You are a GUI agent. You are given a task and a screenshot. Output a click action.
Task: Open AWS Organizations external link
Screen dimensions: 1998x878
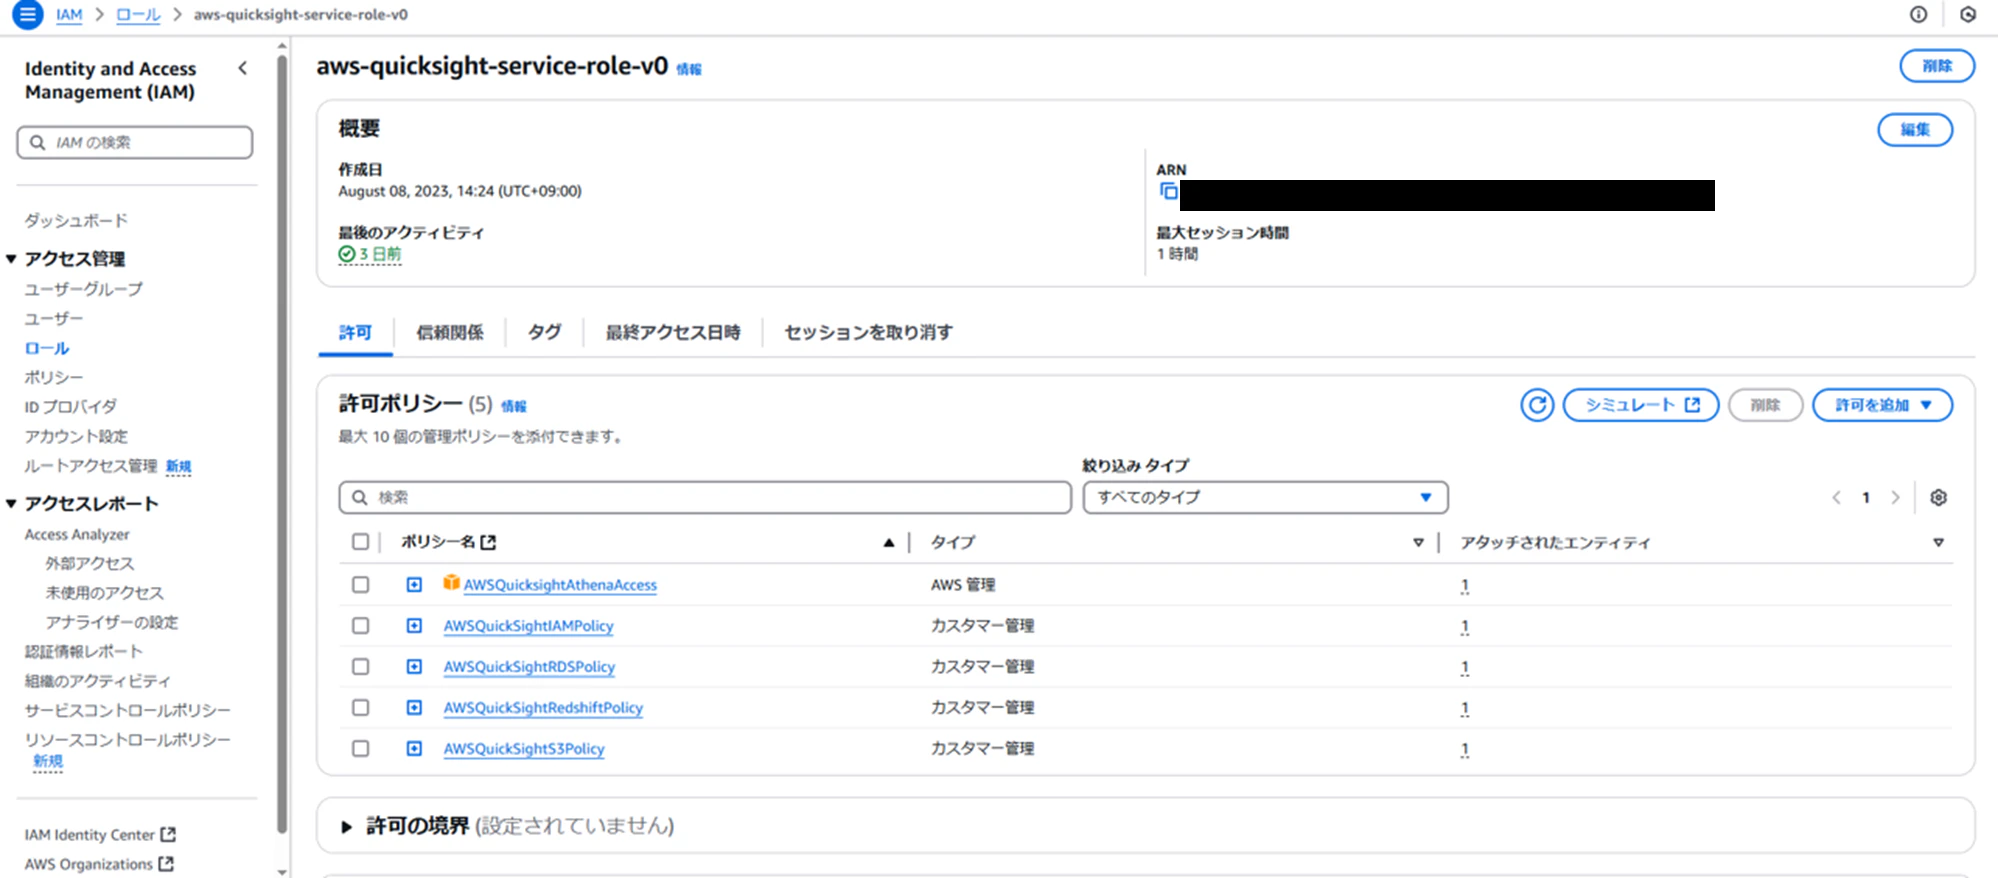99,864
